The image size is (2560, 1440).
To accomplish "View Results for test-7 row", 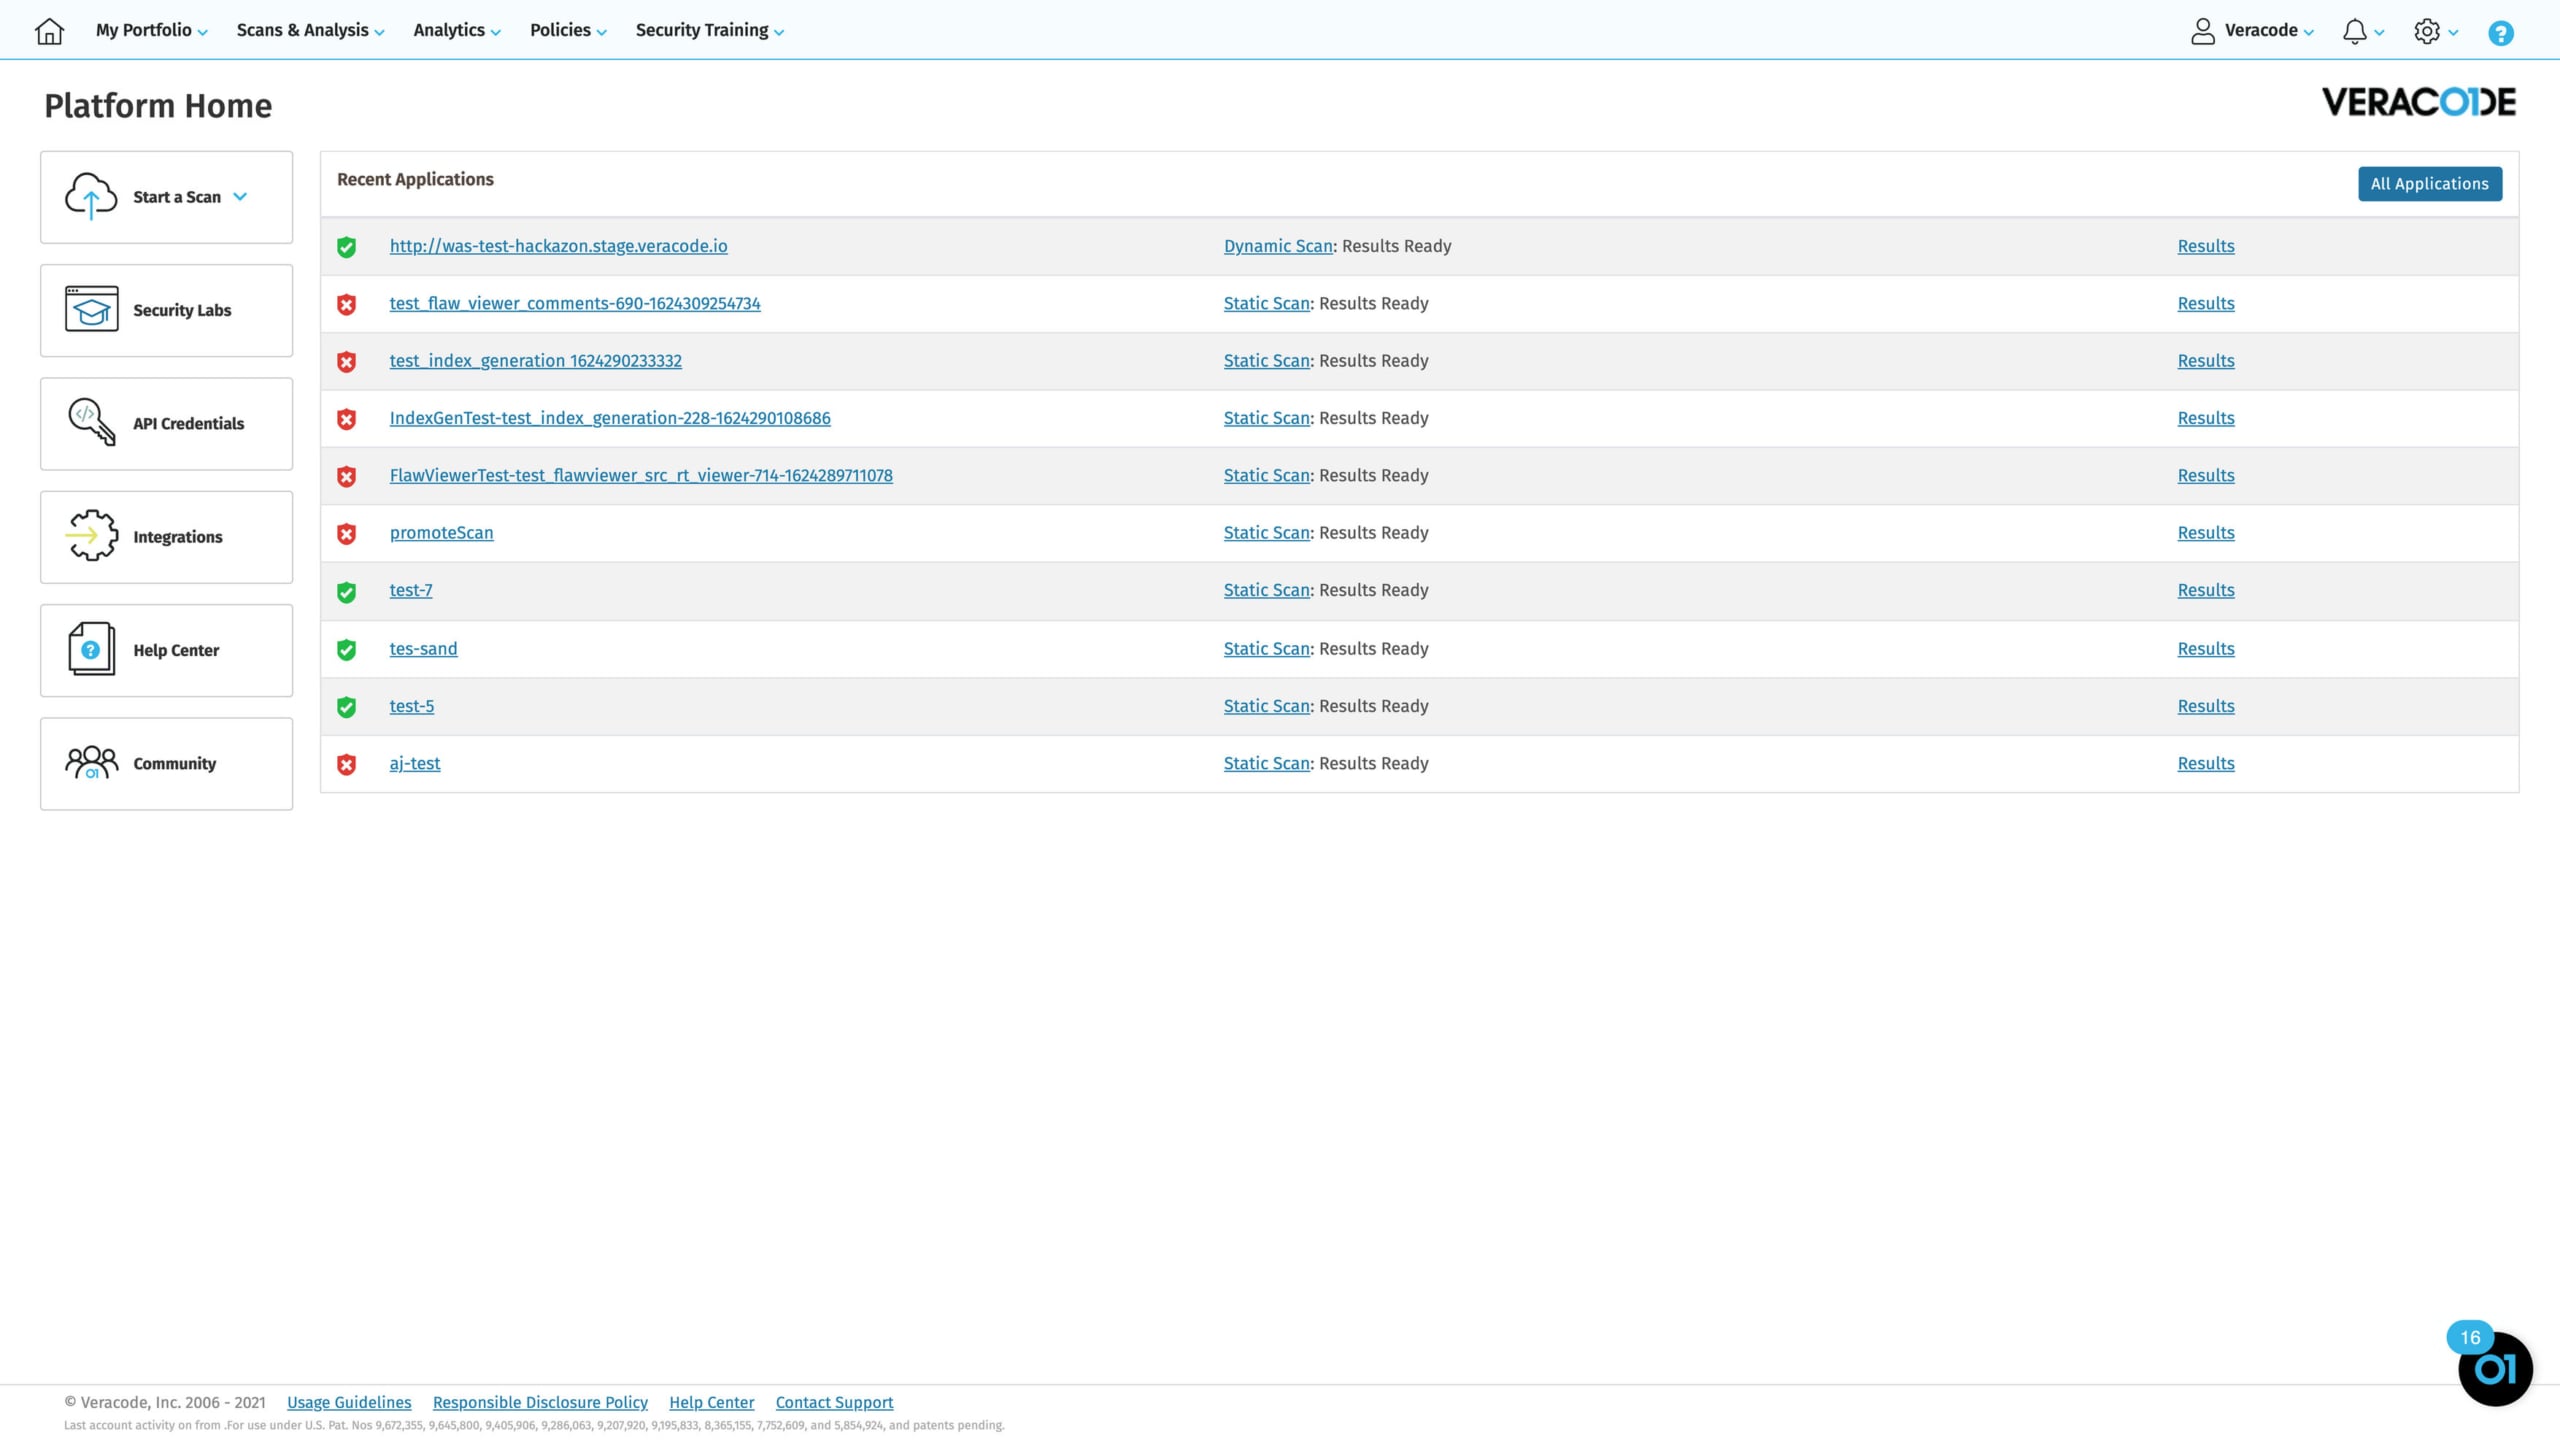I will [2206, 590].
